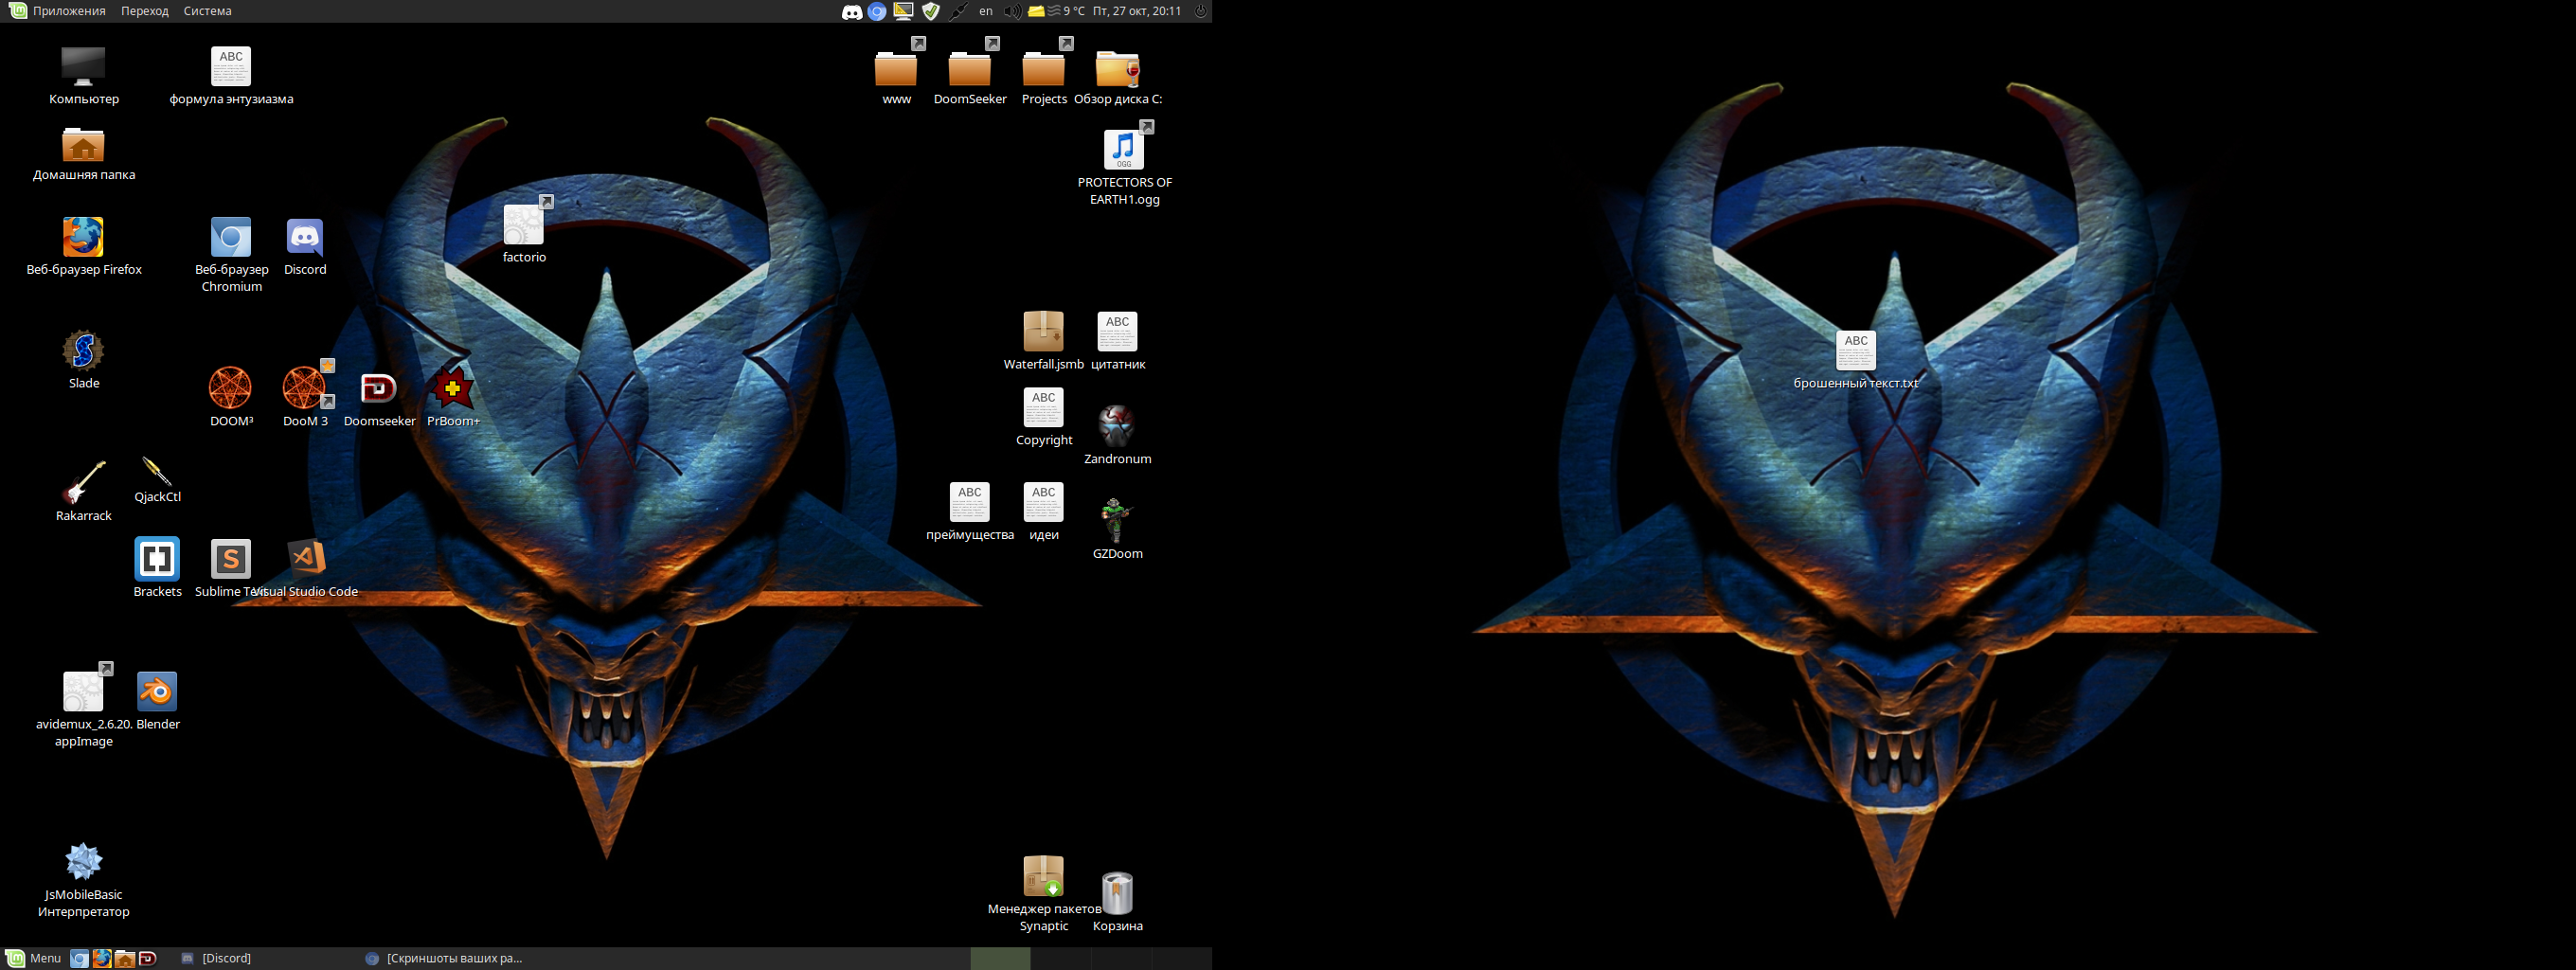Open the 9 °C weather applet
Viewport: 2576px width, 970px height.
click(1066, 11)
